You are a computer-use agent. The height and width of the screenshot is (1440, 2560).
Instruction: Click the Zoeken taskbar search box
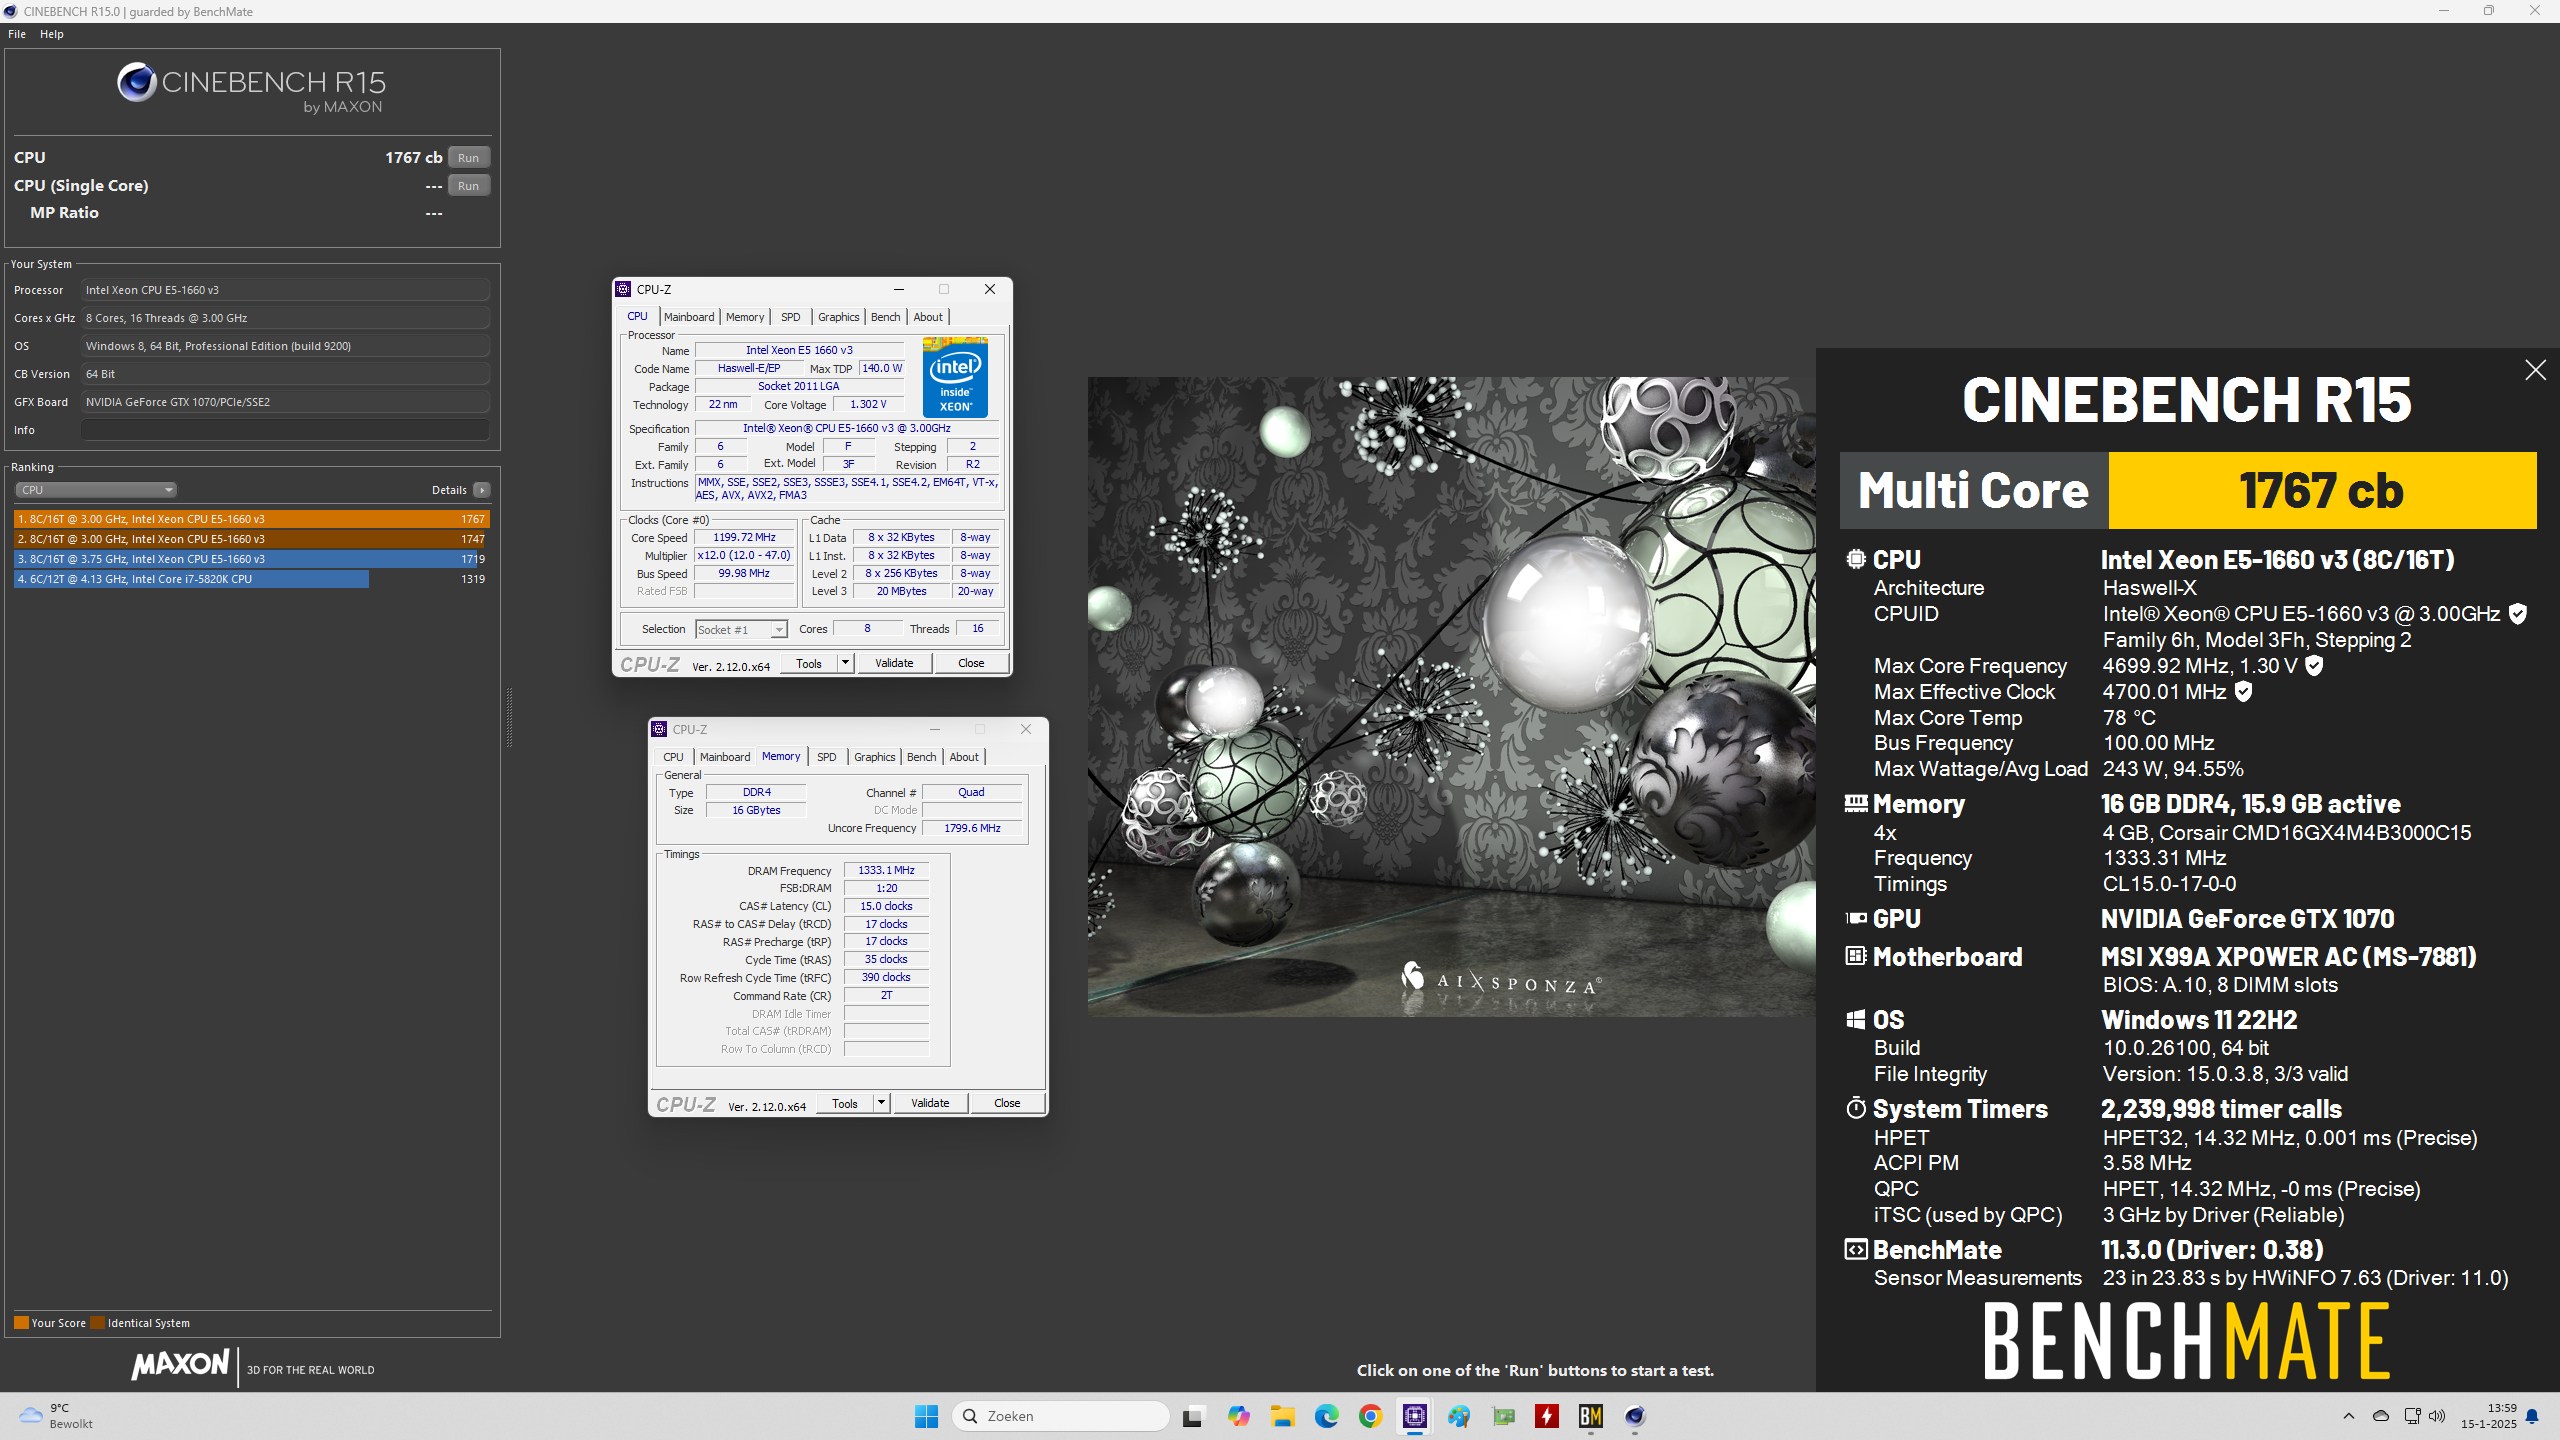pyautogui.click(x=1061, y=1416)
